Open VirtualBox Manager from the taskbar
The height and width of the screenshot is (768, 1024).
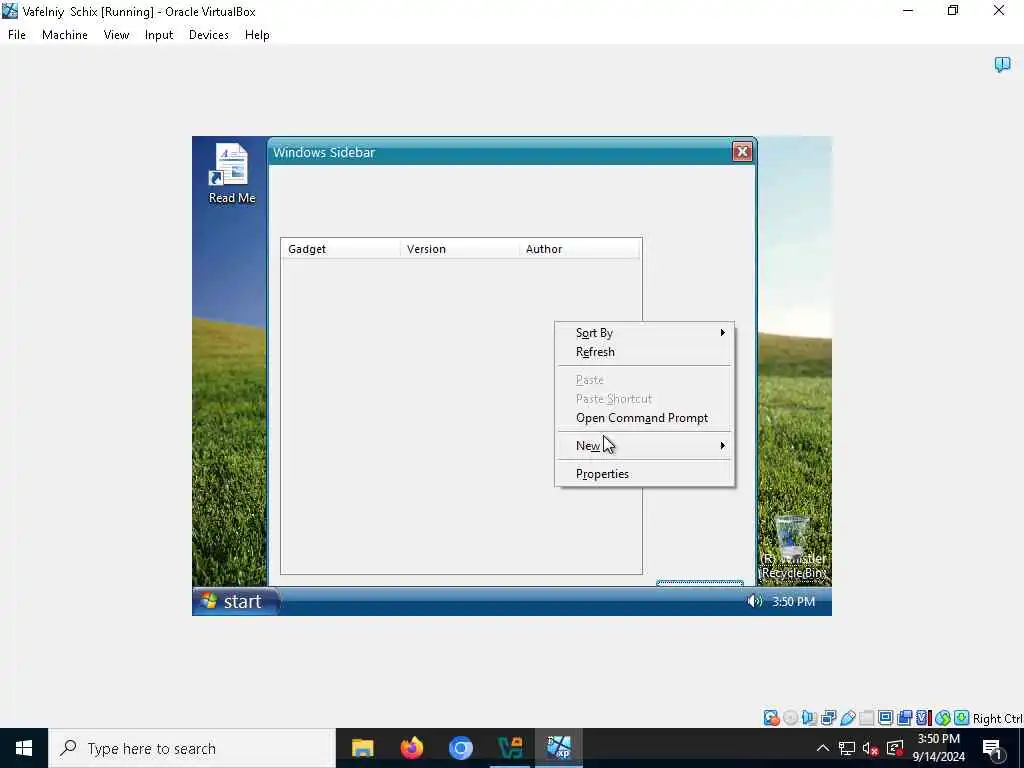(x=510, y=748)
